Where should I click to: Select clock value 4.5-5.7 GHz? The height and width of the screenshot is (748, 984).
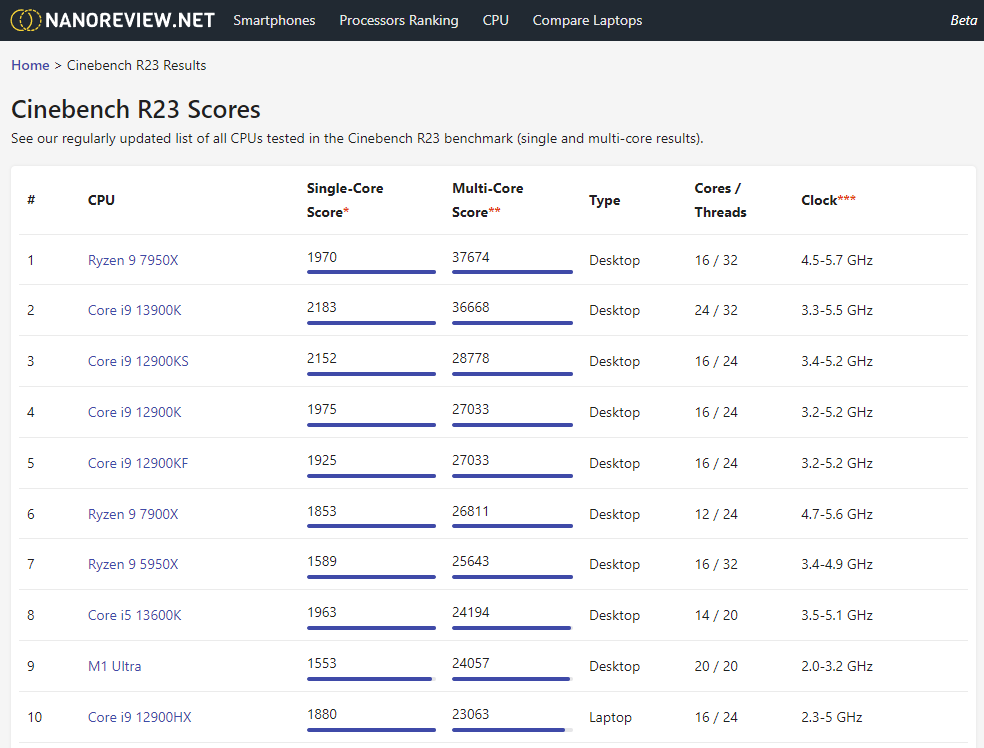coord(837,260)
